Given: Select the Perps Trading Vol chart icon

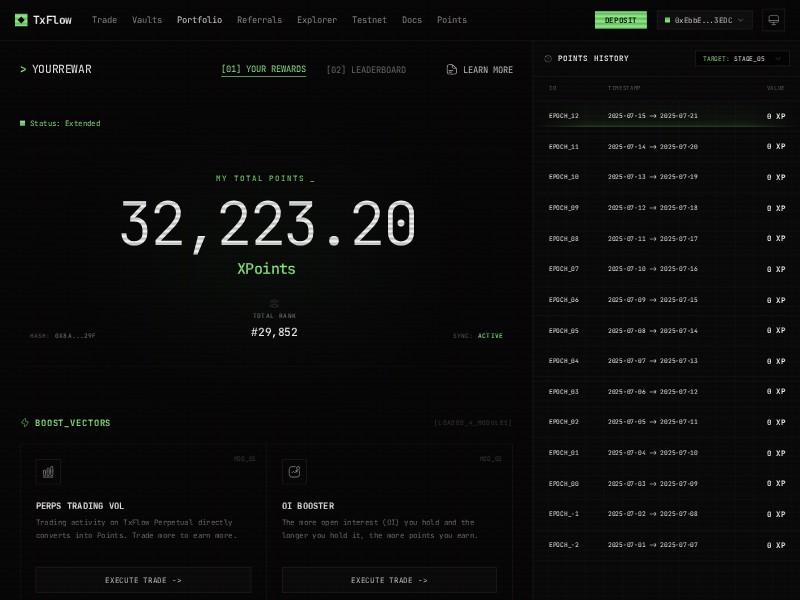Looking at the screenshot, I should [48, 471].
